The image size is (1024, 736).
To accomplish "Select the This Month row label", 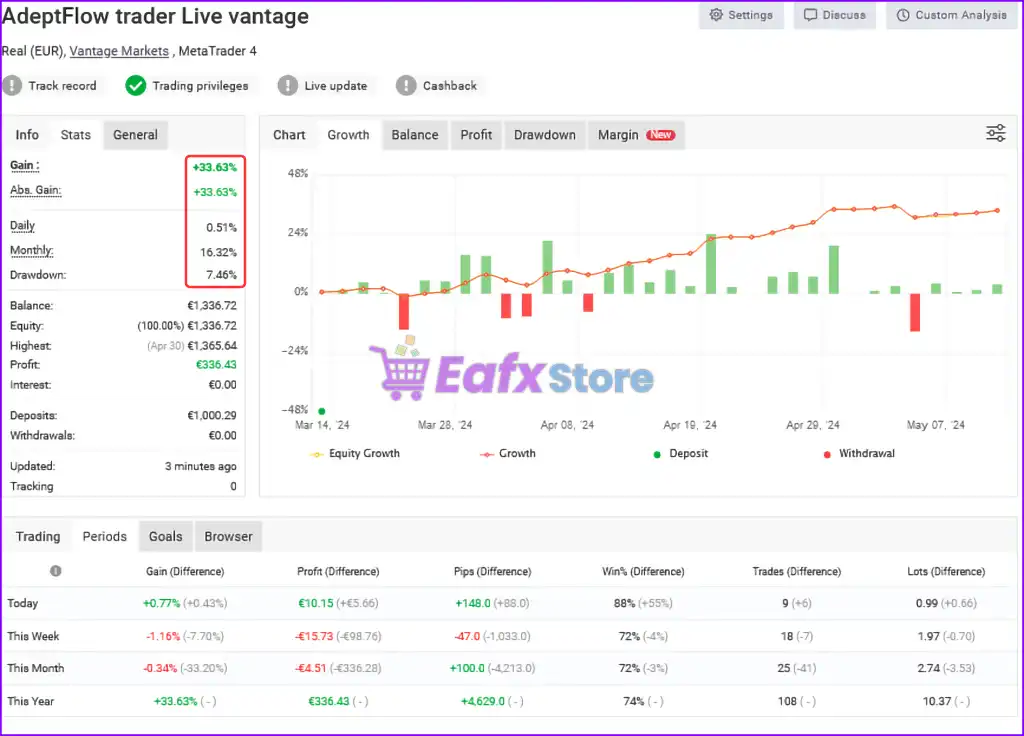I will [36, 668].
